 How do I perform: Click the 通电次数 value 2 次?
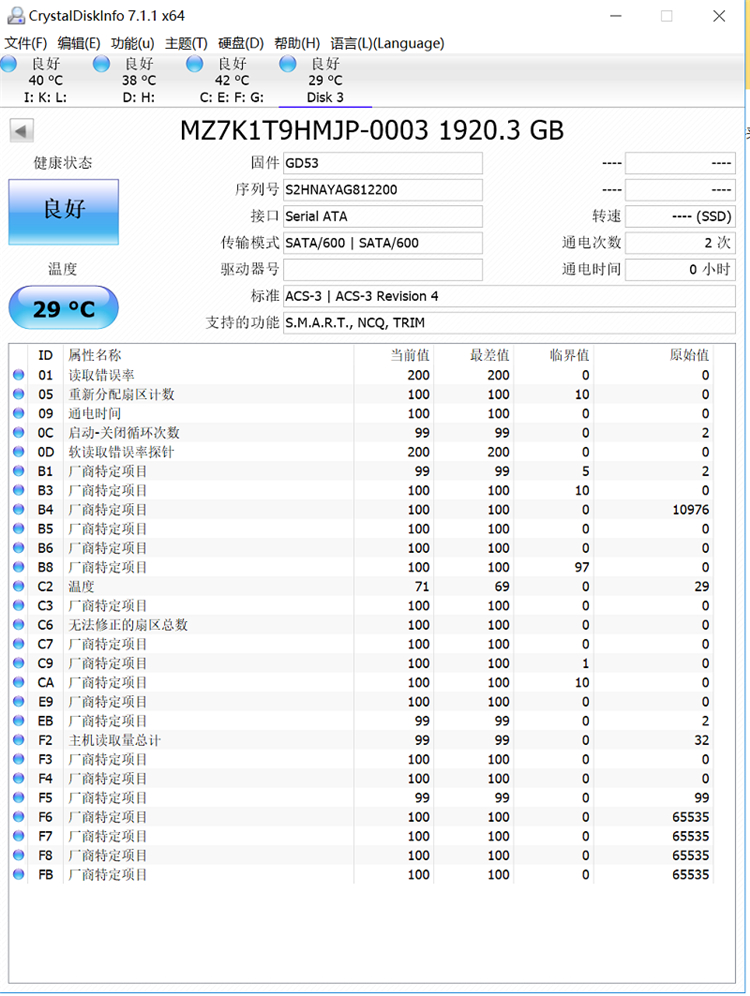click(680, 243)
